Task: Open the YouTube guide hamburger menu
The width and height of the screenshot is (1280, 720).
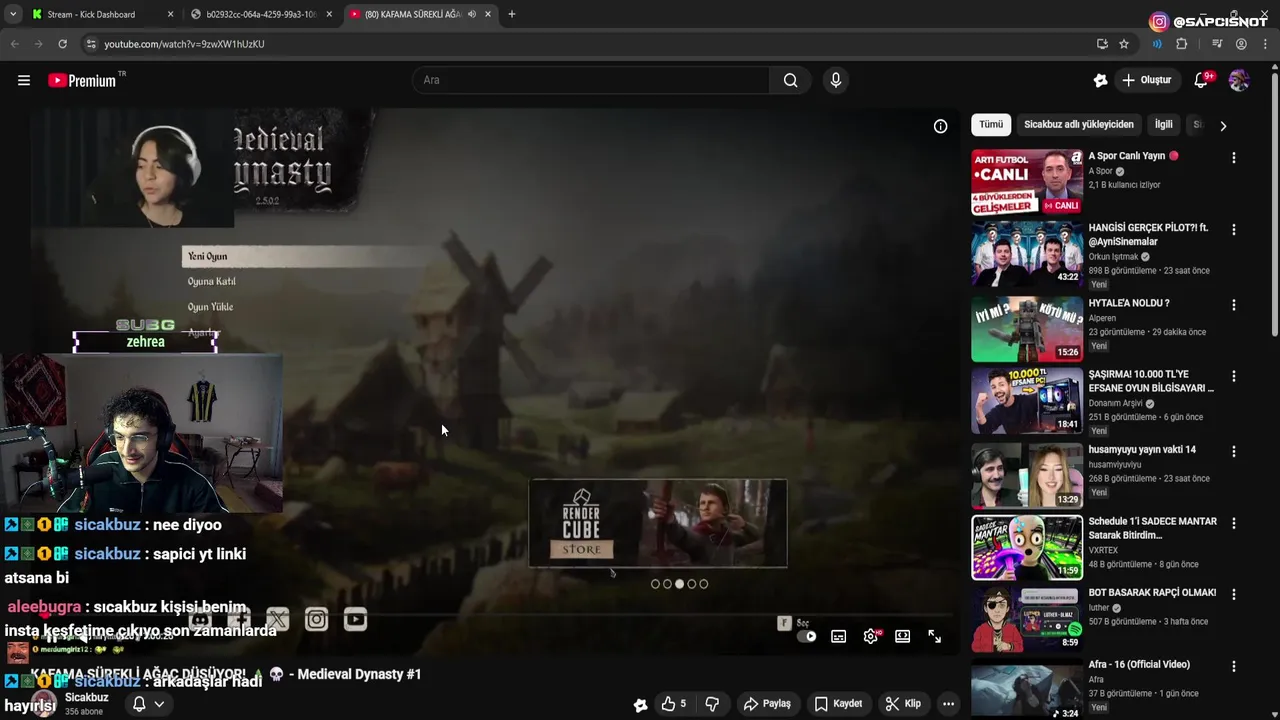Action: tap(24, 80)
